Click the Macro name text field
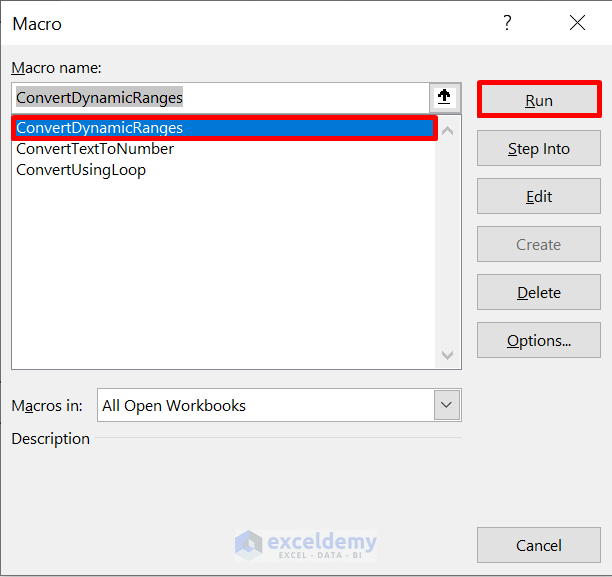This screenshot has height=577, width=612. click(x=220, y=98)
